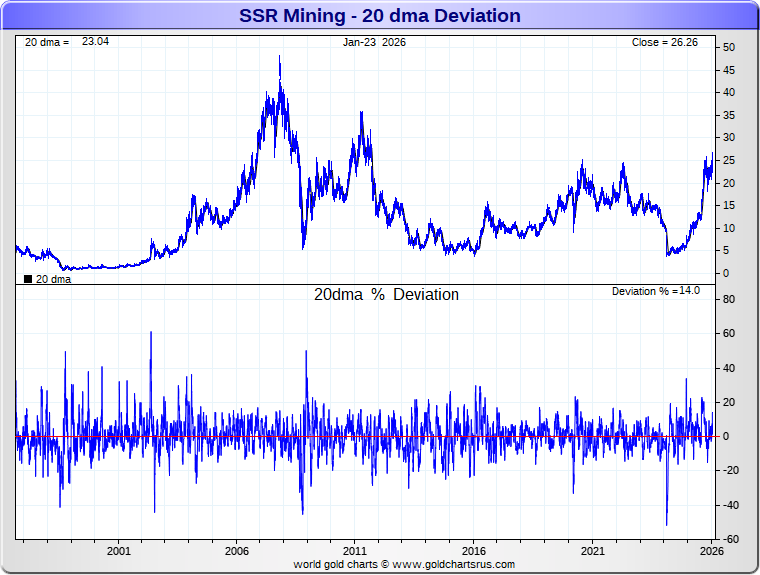Click the Close = 26.26 readout
Screen dimensions: 760x575
pyautogui.click(x=665, y=42)
